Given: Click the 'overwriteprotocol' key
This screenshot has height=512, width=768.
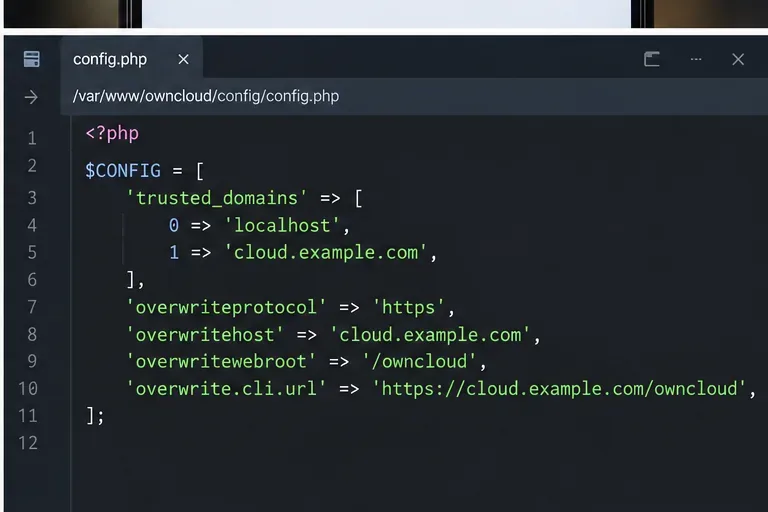Looking at the screenshot, I should coord(226,307).
